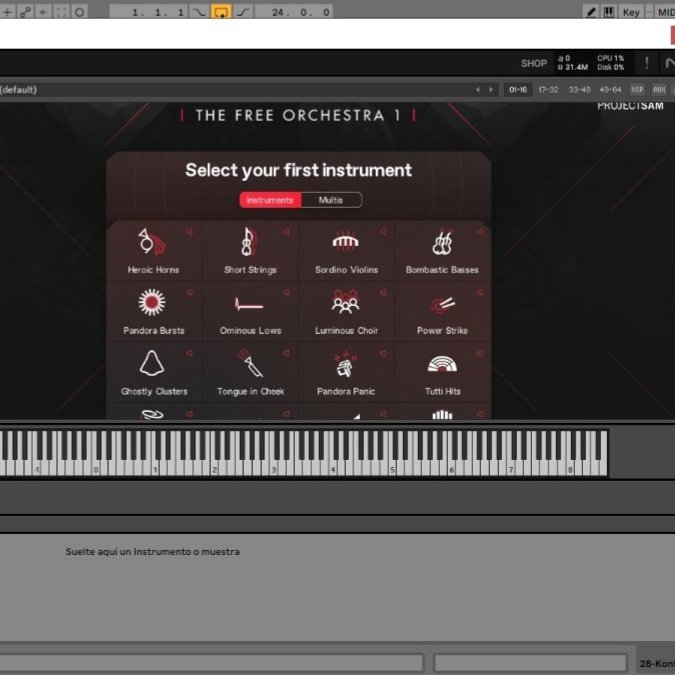
Task: Switch to the Multis tab
Action: click(x=331, y=200)
